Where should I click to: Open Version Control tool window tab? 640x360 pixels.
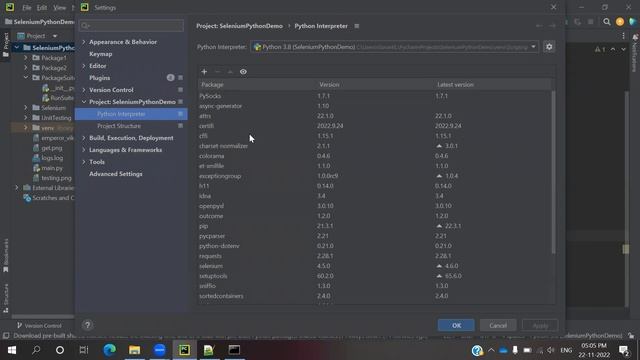point(39,326)
